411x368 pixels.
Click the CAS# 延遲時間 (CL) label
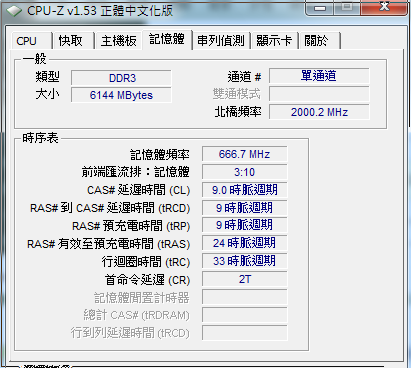(138, 190)
